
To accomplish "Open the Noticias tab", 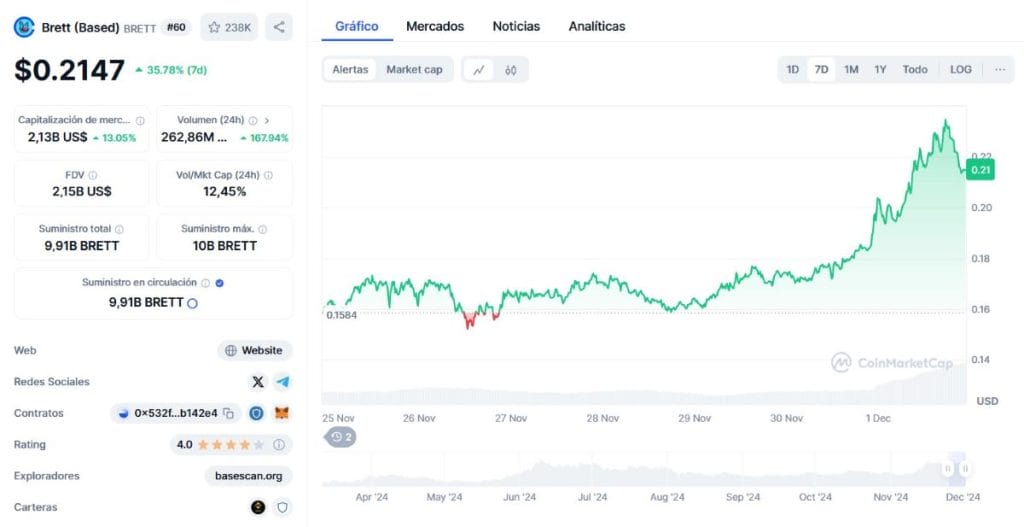I will [516, 26].
